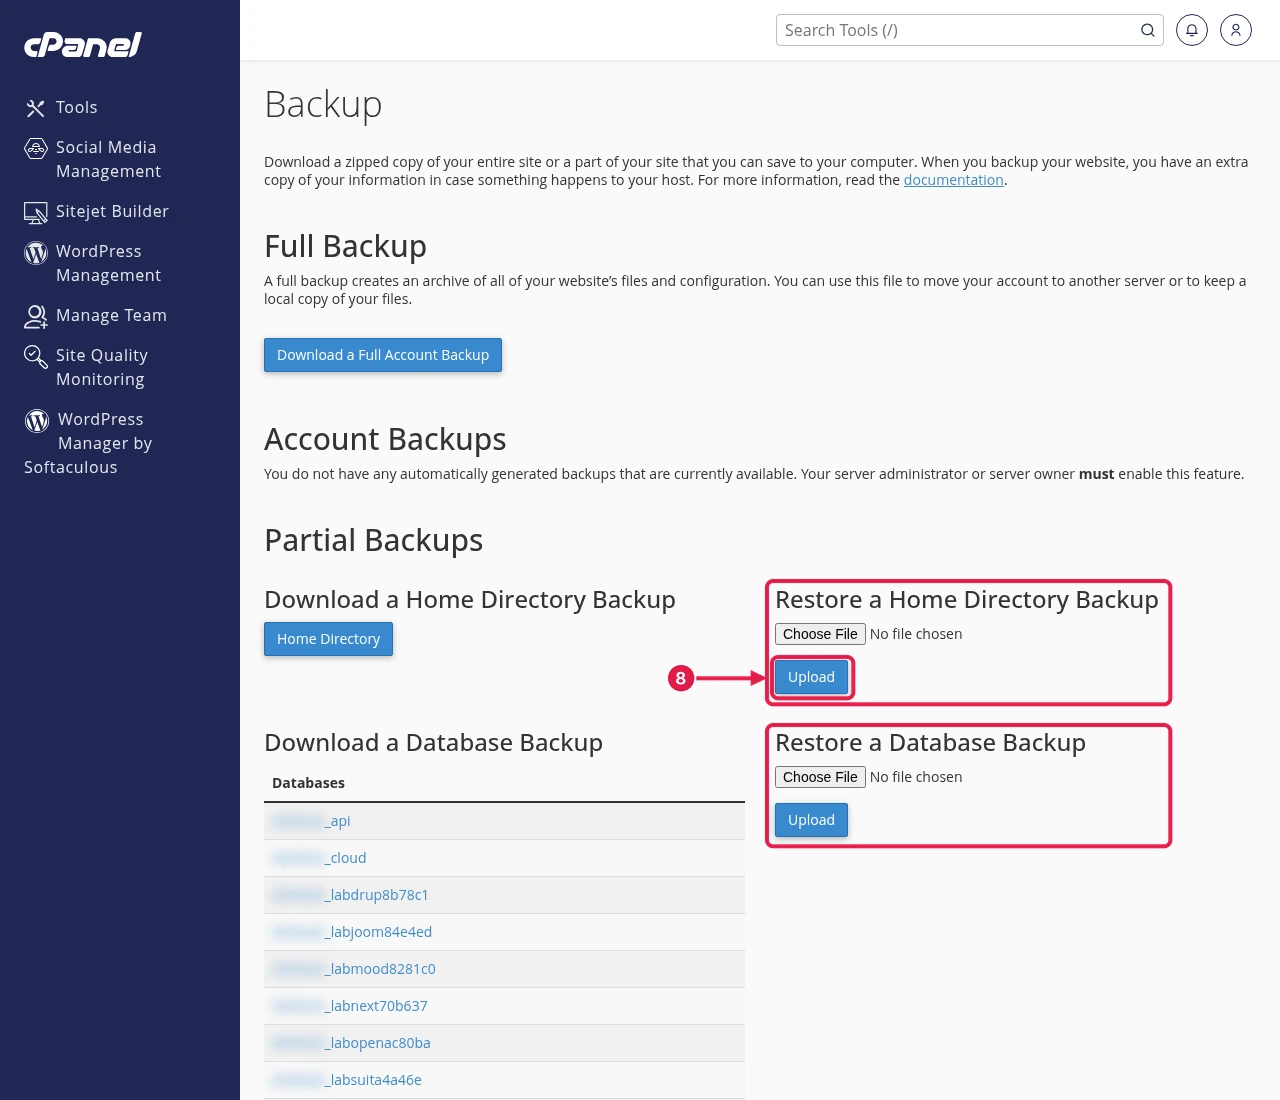
Task: Click the Site Quality Monitoring magnifier icon
Action: click(36, 357)
